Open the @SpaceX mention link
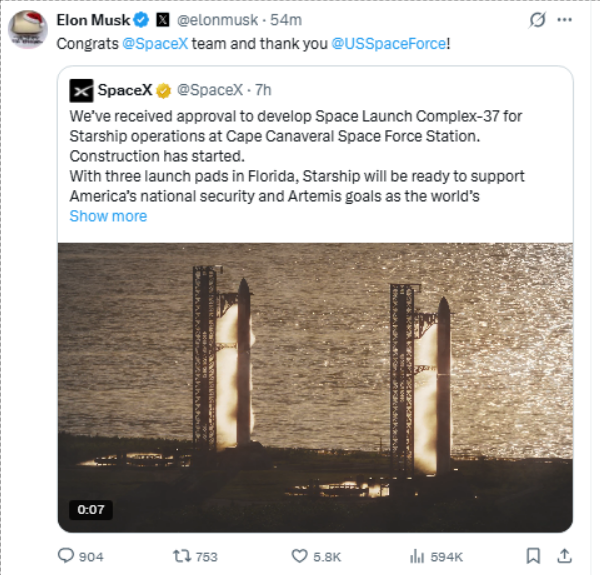The width and height of the screenshot is (600, 575). (x=154, y=44)
